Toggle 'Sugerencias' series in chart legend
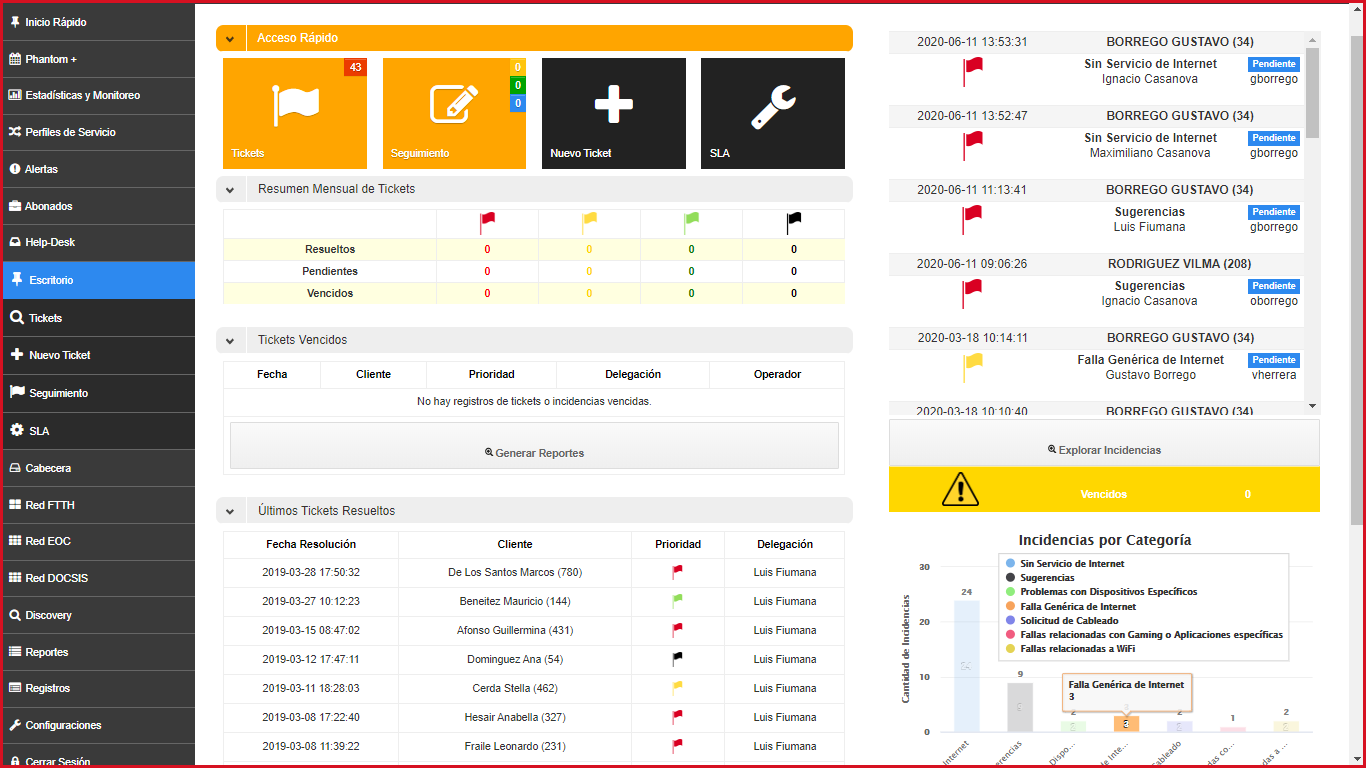 point(1046,578)
